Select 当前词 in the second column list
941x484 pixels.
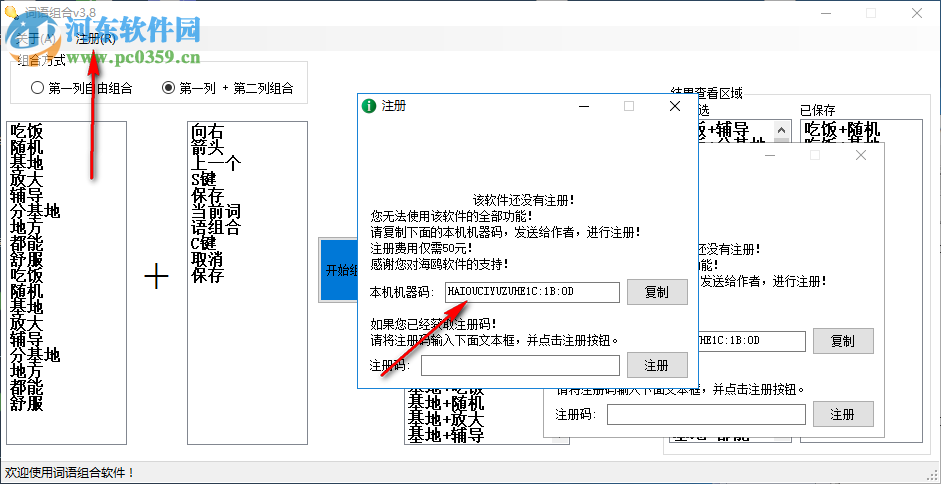point(216,211)
